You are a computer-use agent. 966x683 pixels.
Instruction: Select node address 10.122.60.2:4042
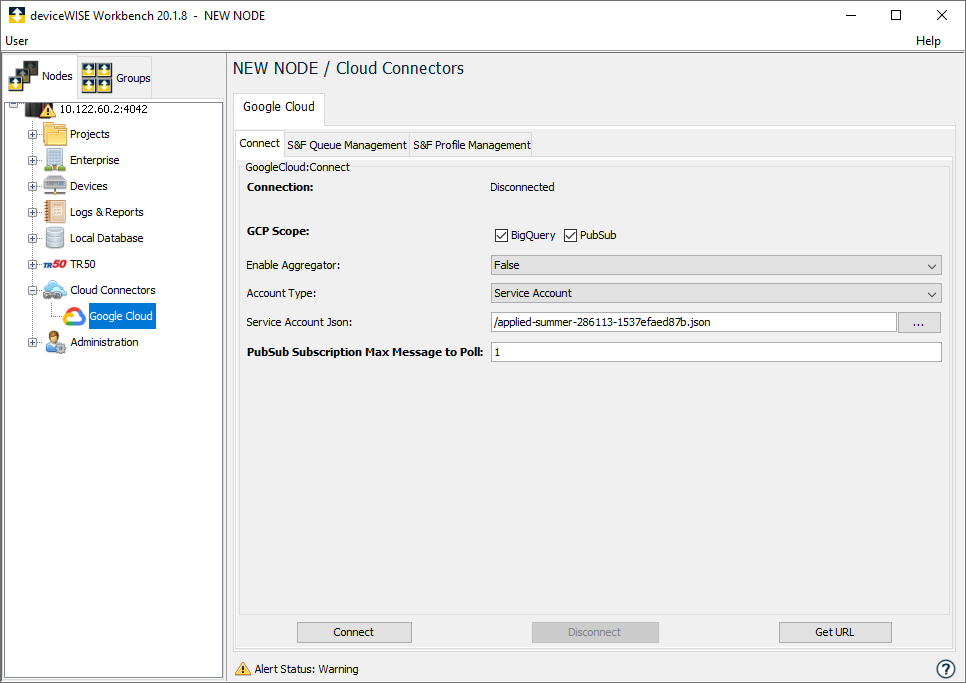[104, 109]
